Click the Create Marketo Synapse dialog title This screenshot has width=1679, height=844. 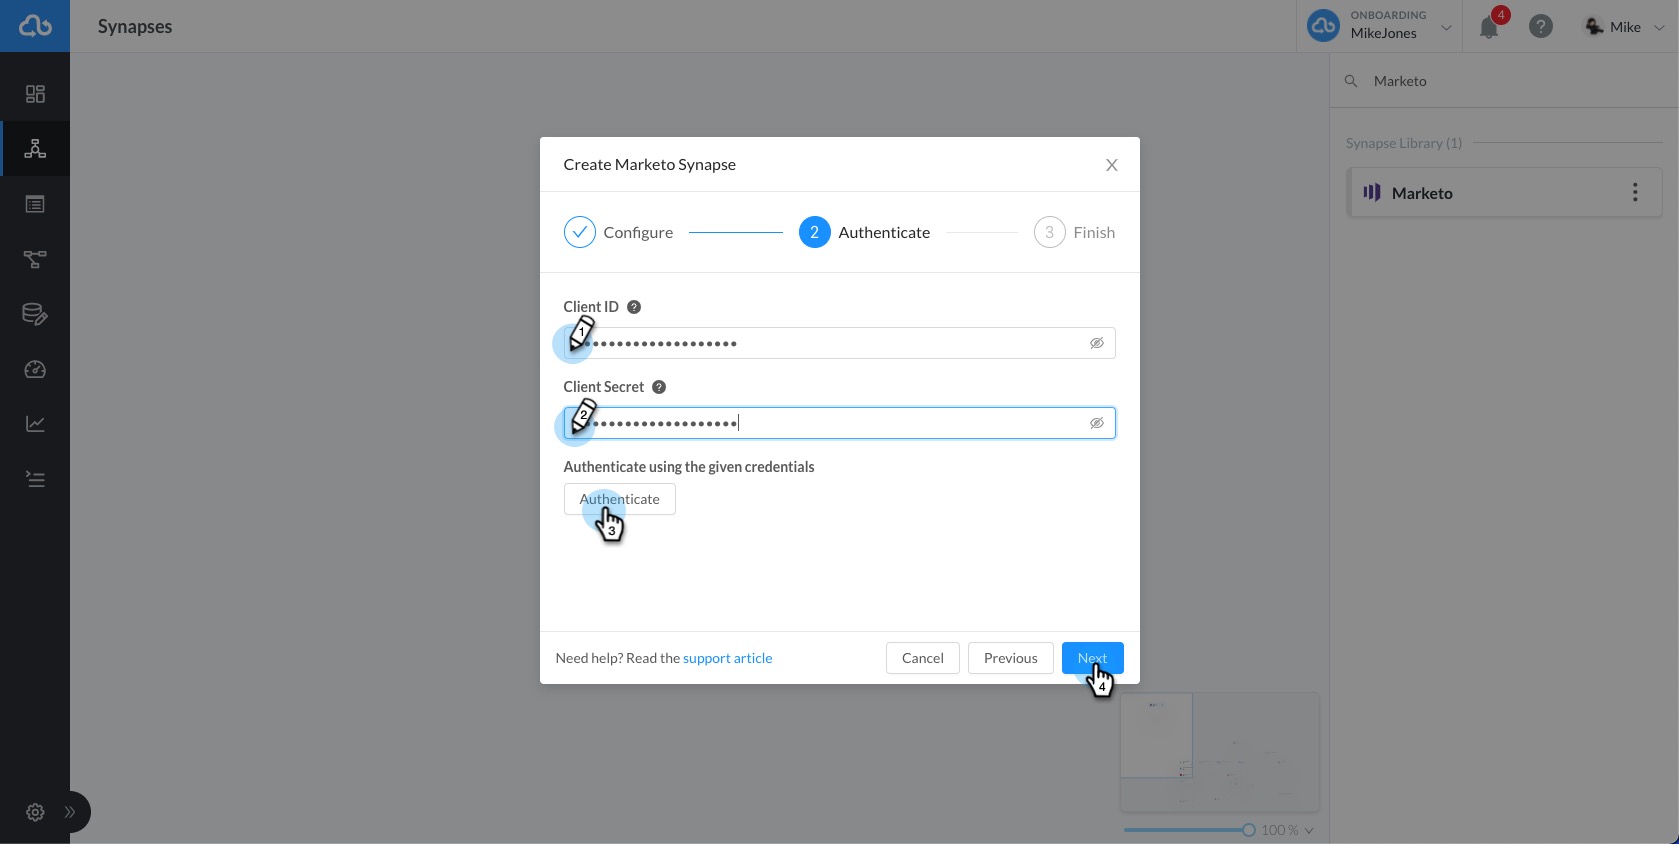(650, 165)
